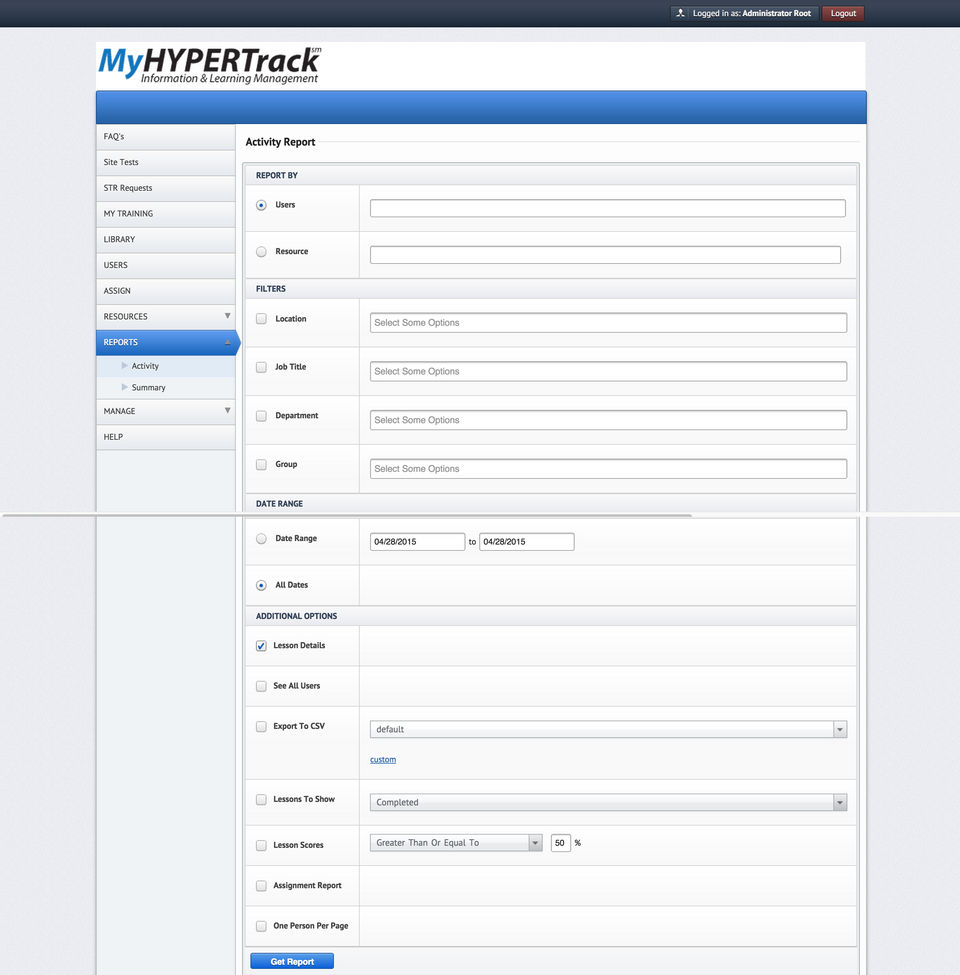Open MY TRAINING in the sidebar

pyautogui.click(x=166, y=214)
